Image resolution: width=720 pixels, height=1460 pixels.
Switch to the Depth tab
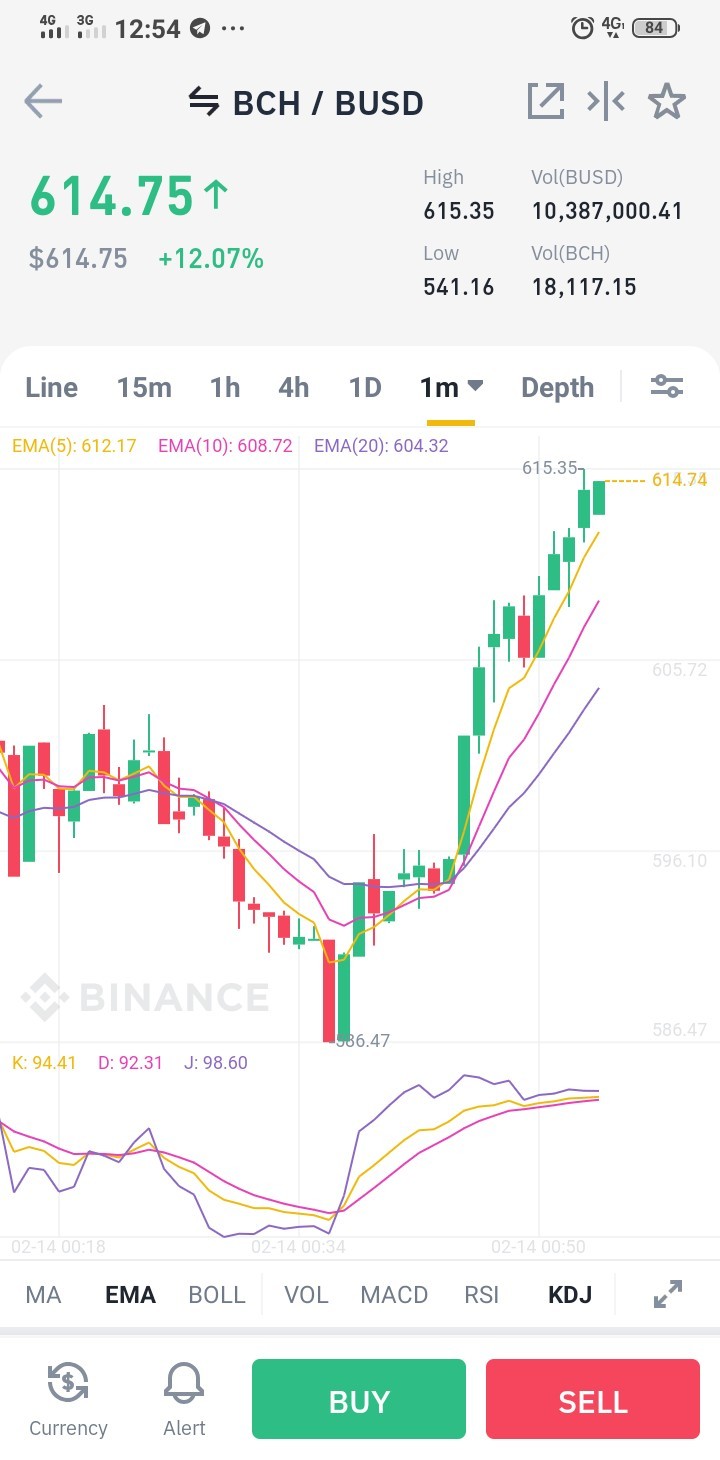pyautogui.click(x=557, y=387)
